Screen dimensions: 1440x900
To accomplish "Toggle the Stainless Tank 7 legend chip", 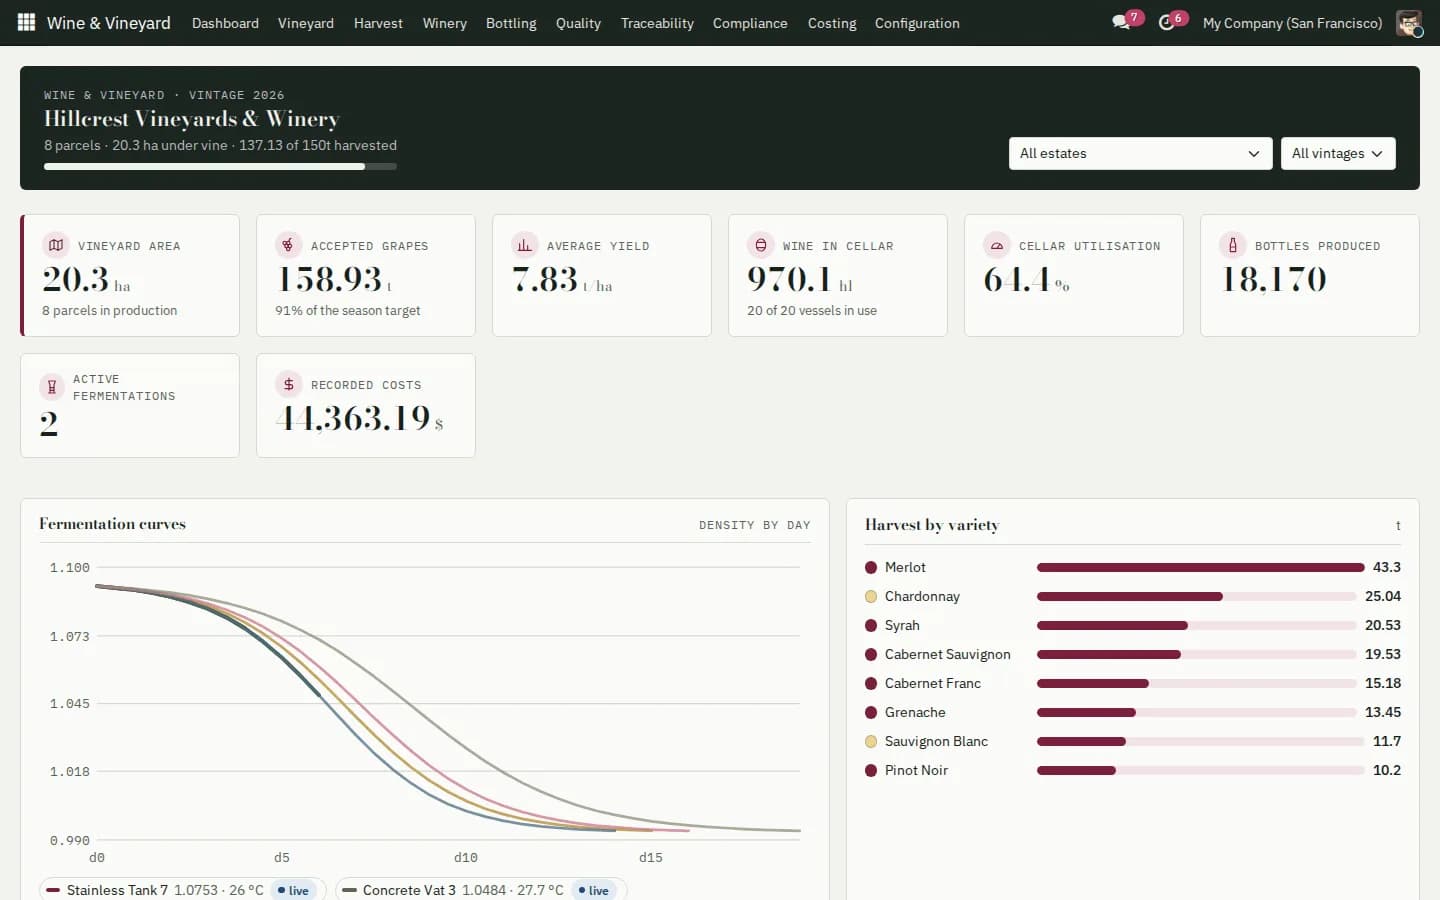I will (x=181, y=890).
